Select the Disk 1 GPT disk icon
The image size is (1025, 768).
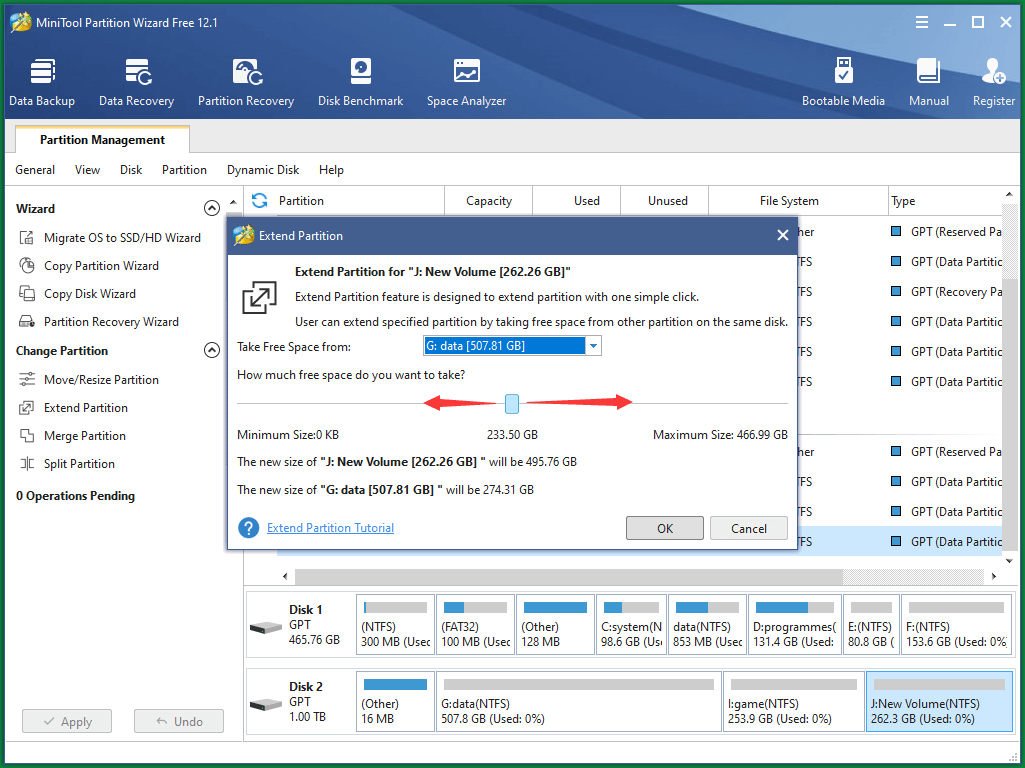click(x=266, y=628)
